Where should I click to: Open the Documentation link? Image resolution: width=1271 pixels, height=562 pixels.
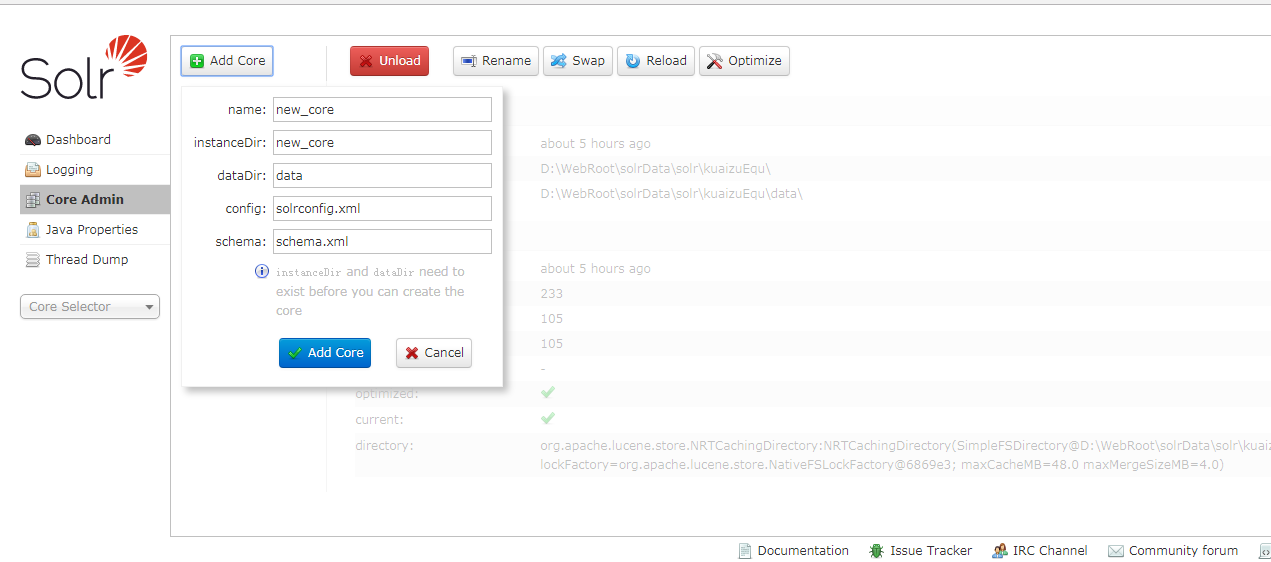803,551
